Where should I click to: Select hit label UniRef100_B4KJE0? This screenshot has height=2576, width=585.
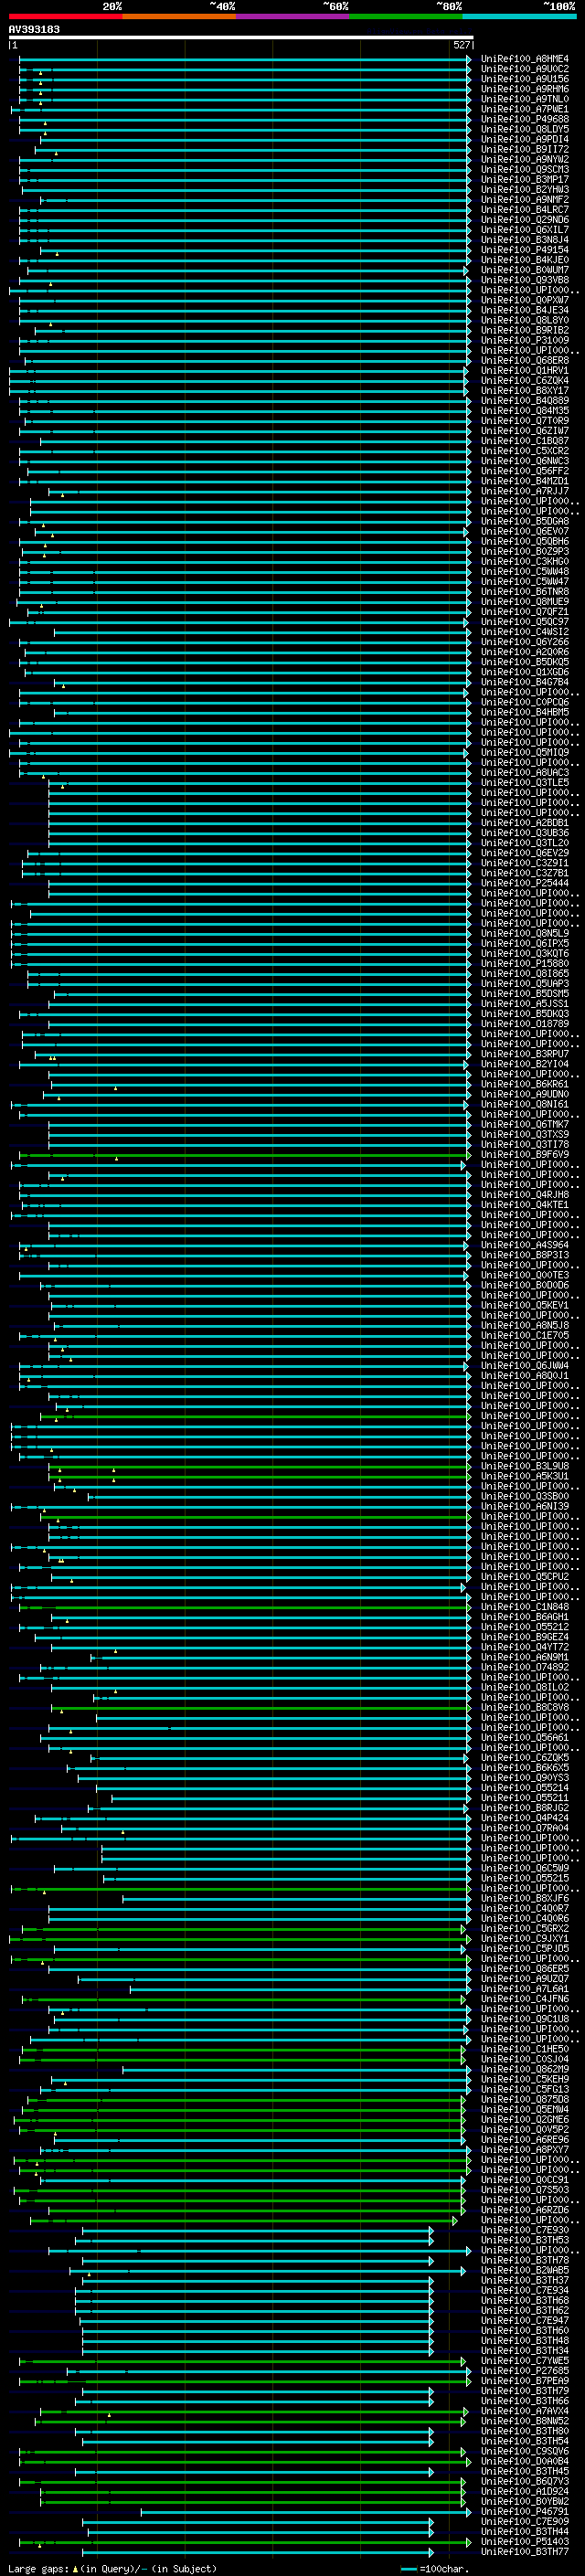(x=525, y=260)
